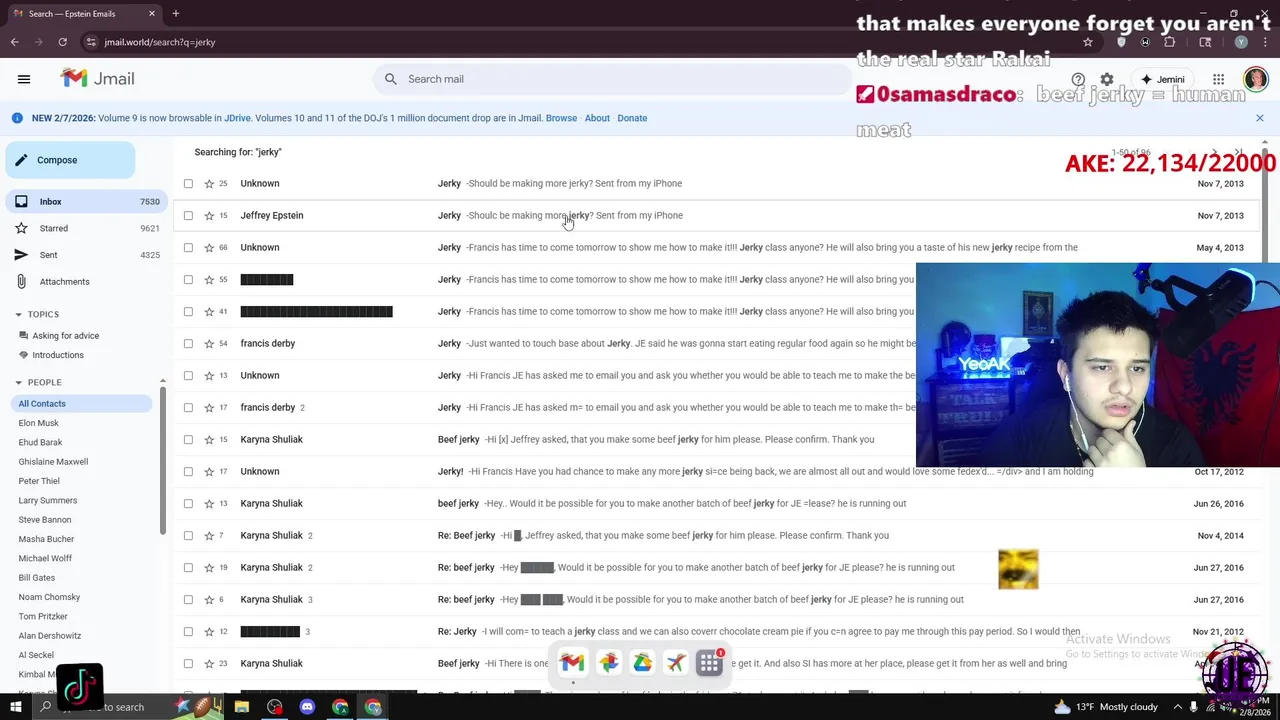Open the Jmail main menu hamburger icon
Image resolution: width=1280 pixels, height=720 pixels.
(24, 79)
